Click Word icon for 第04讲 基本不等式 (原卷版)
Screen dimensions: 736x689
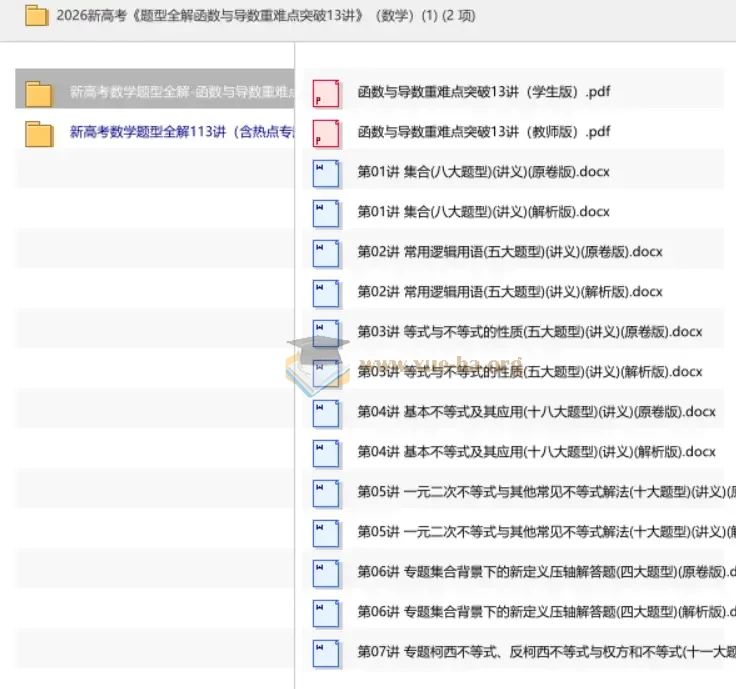pos(326,413)
